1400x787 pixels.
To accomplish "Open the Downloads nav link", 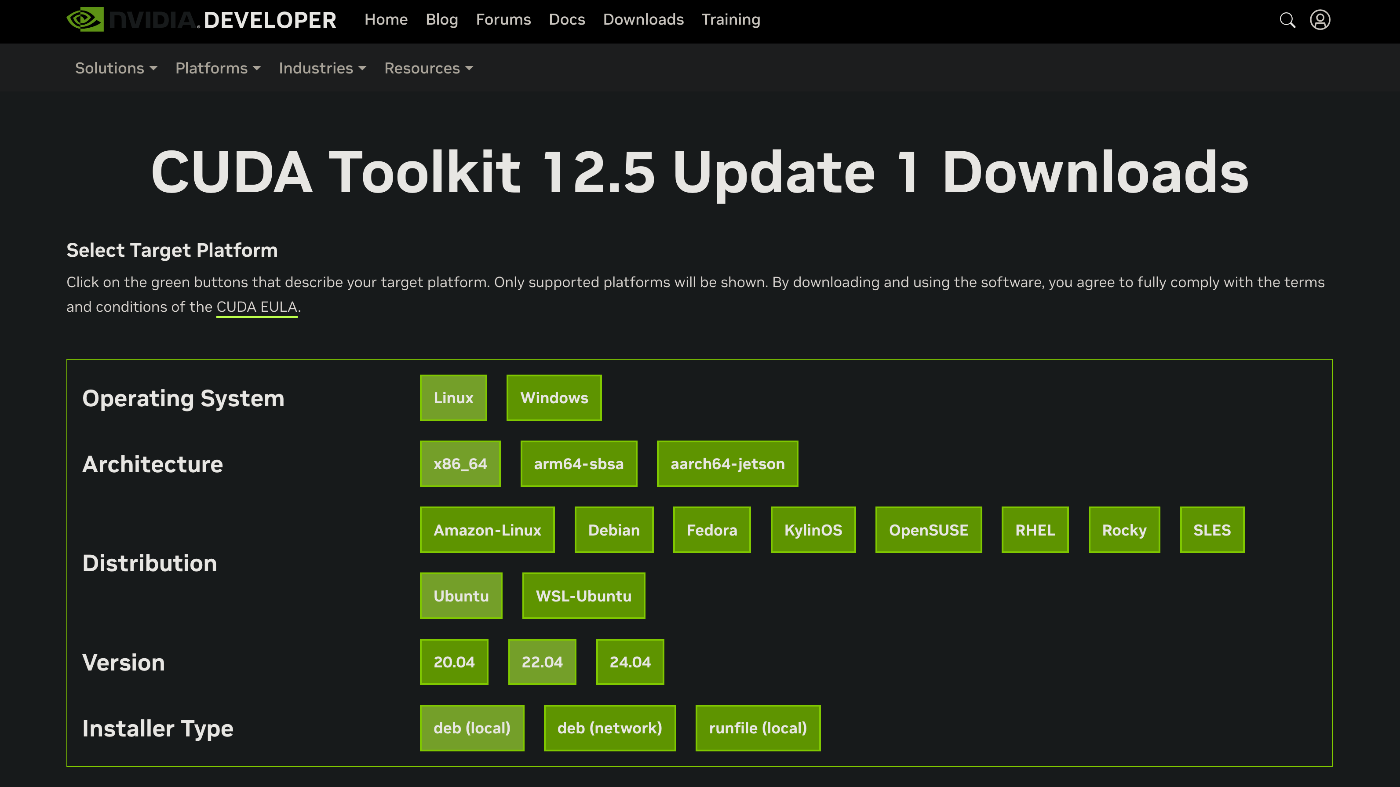I will pyautogui.click(x=643, y=20).
